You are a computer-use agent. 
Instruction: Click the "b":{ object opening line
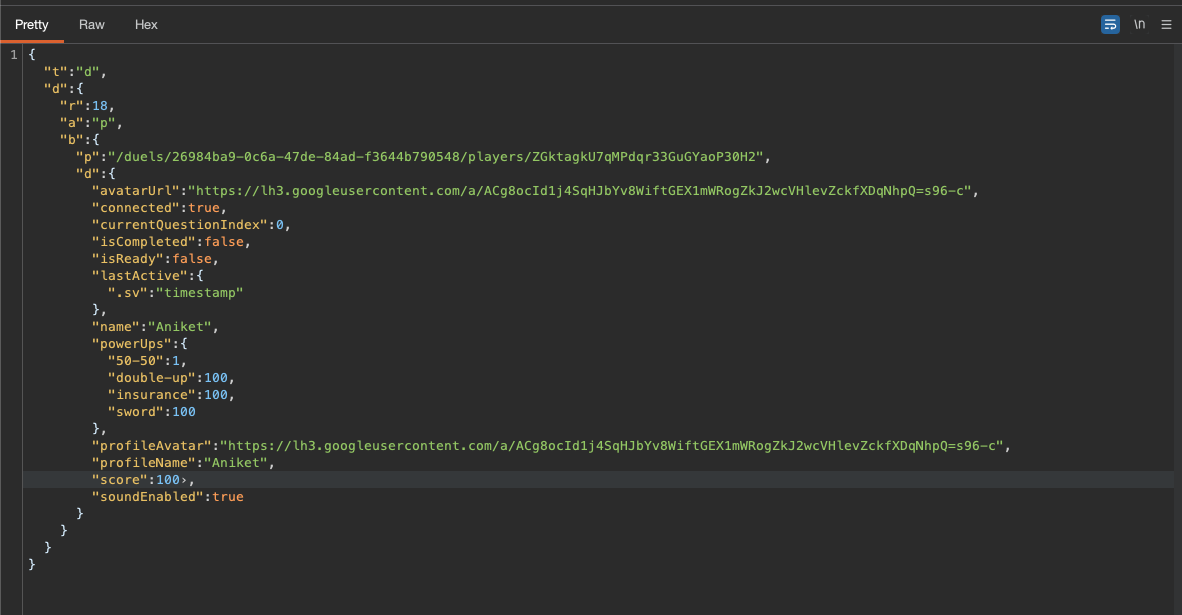click(79, 140)
